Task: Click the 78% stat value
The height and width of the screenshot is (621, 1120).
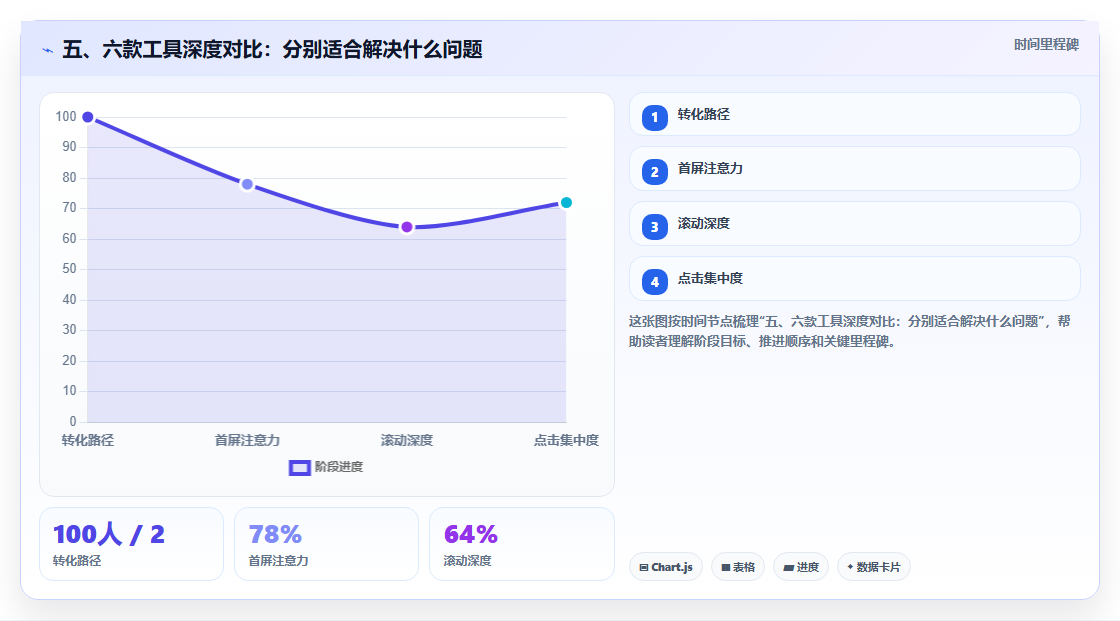Action: [x=275, y=535]
